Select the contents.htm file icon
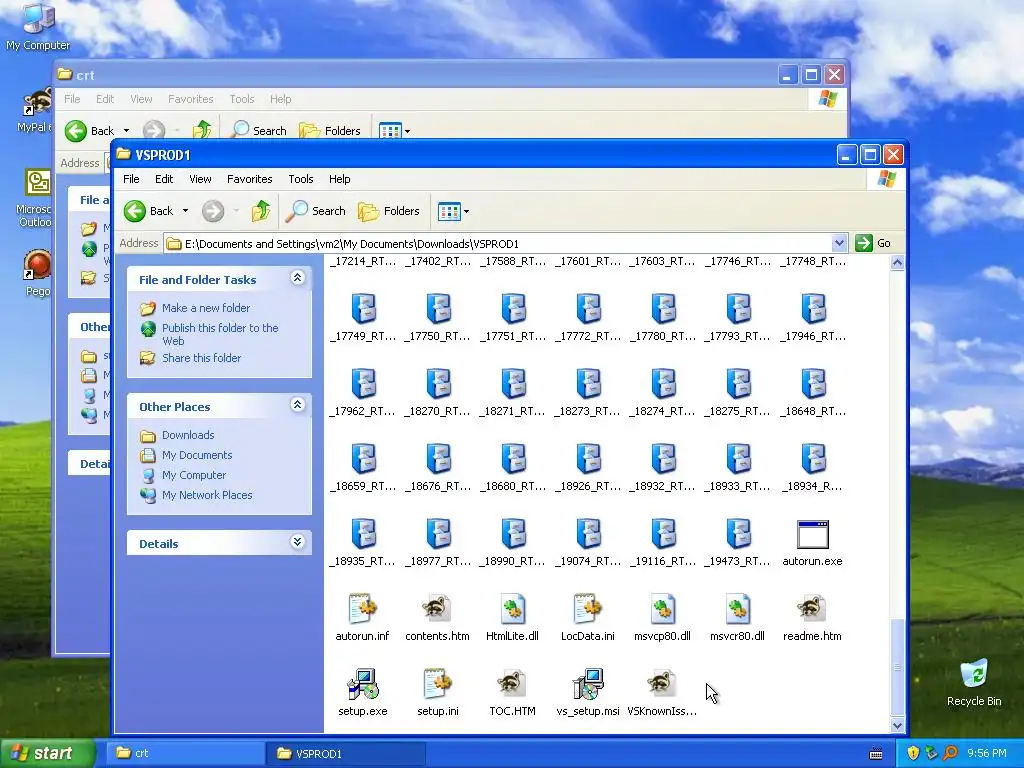This screenshot has height=768, width=1024. [x=437, y=608]
